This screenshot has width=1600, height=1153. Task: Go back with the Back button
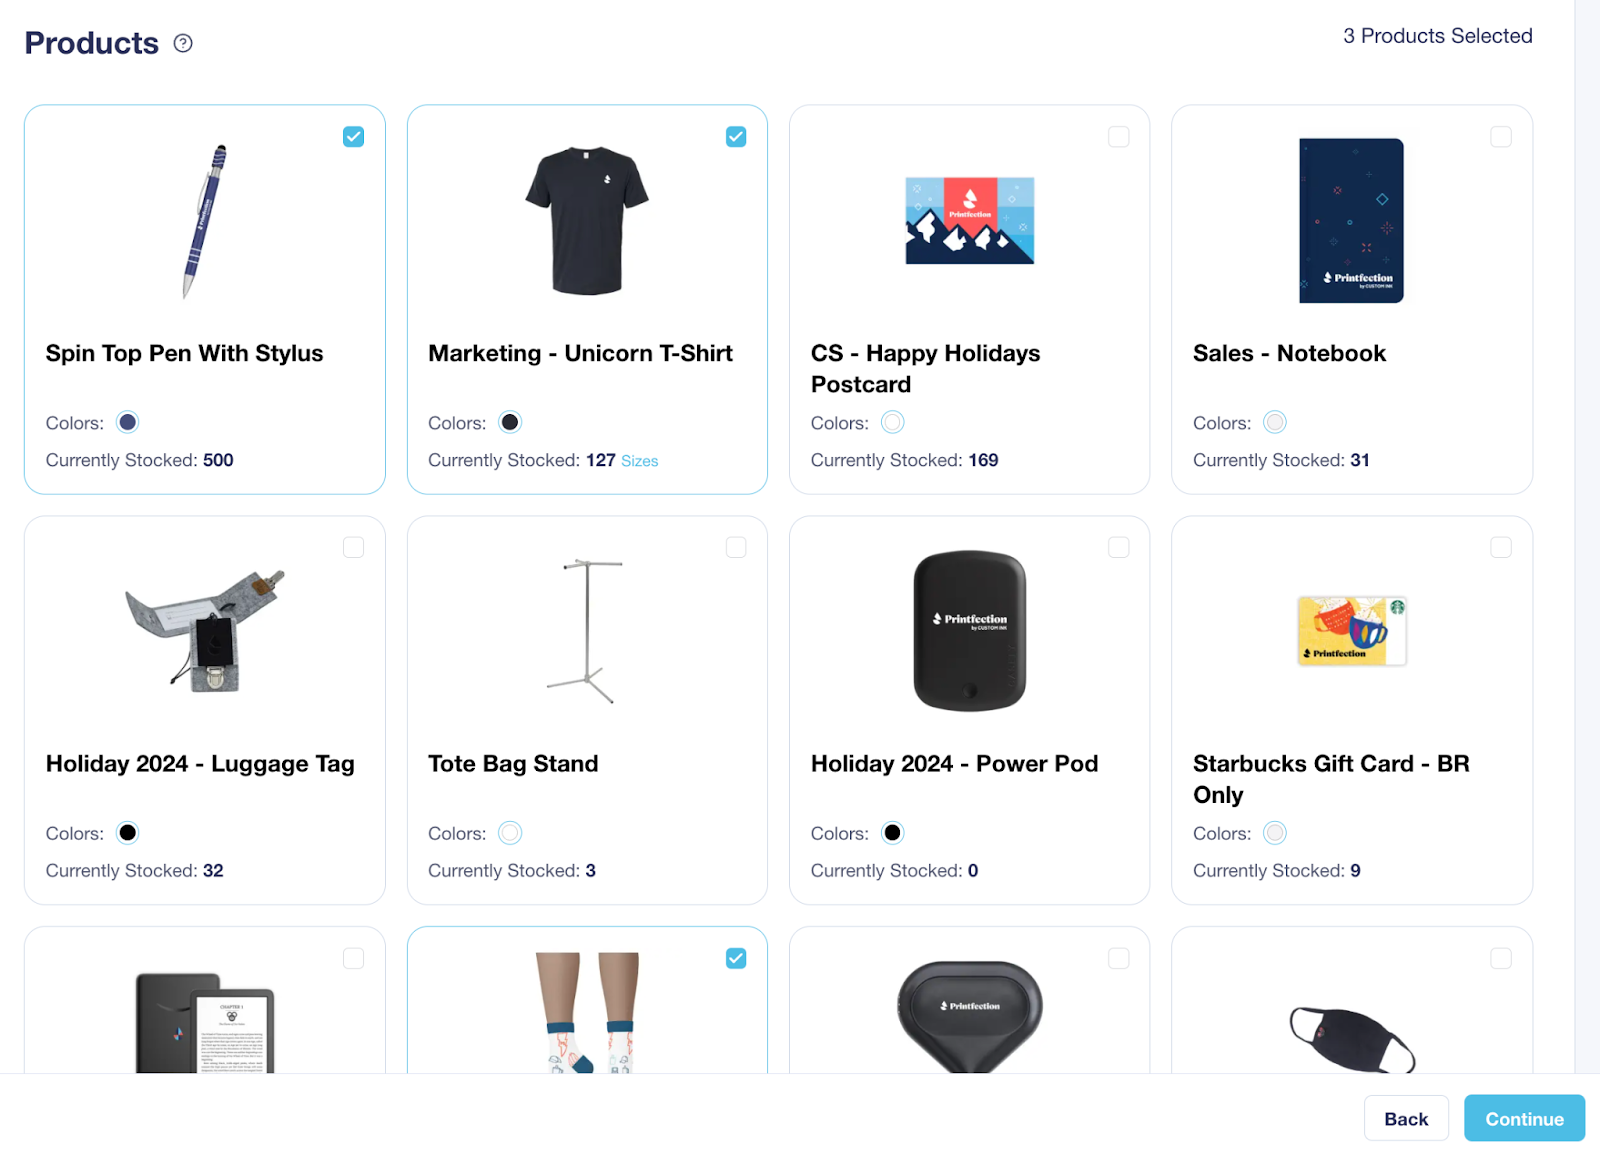(x=1406, y=1118)
